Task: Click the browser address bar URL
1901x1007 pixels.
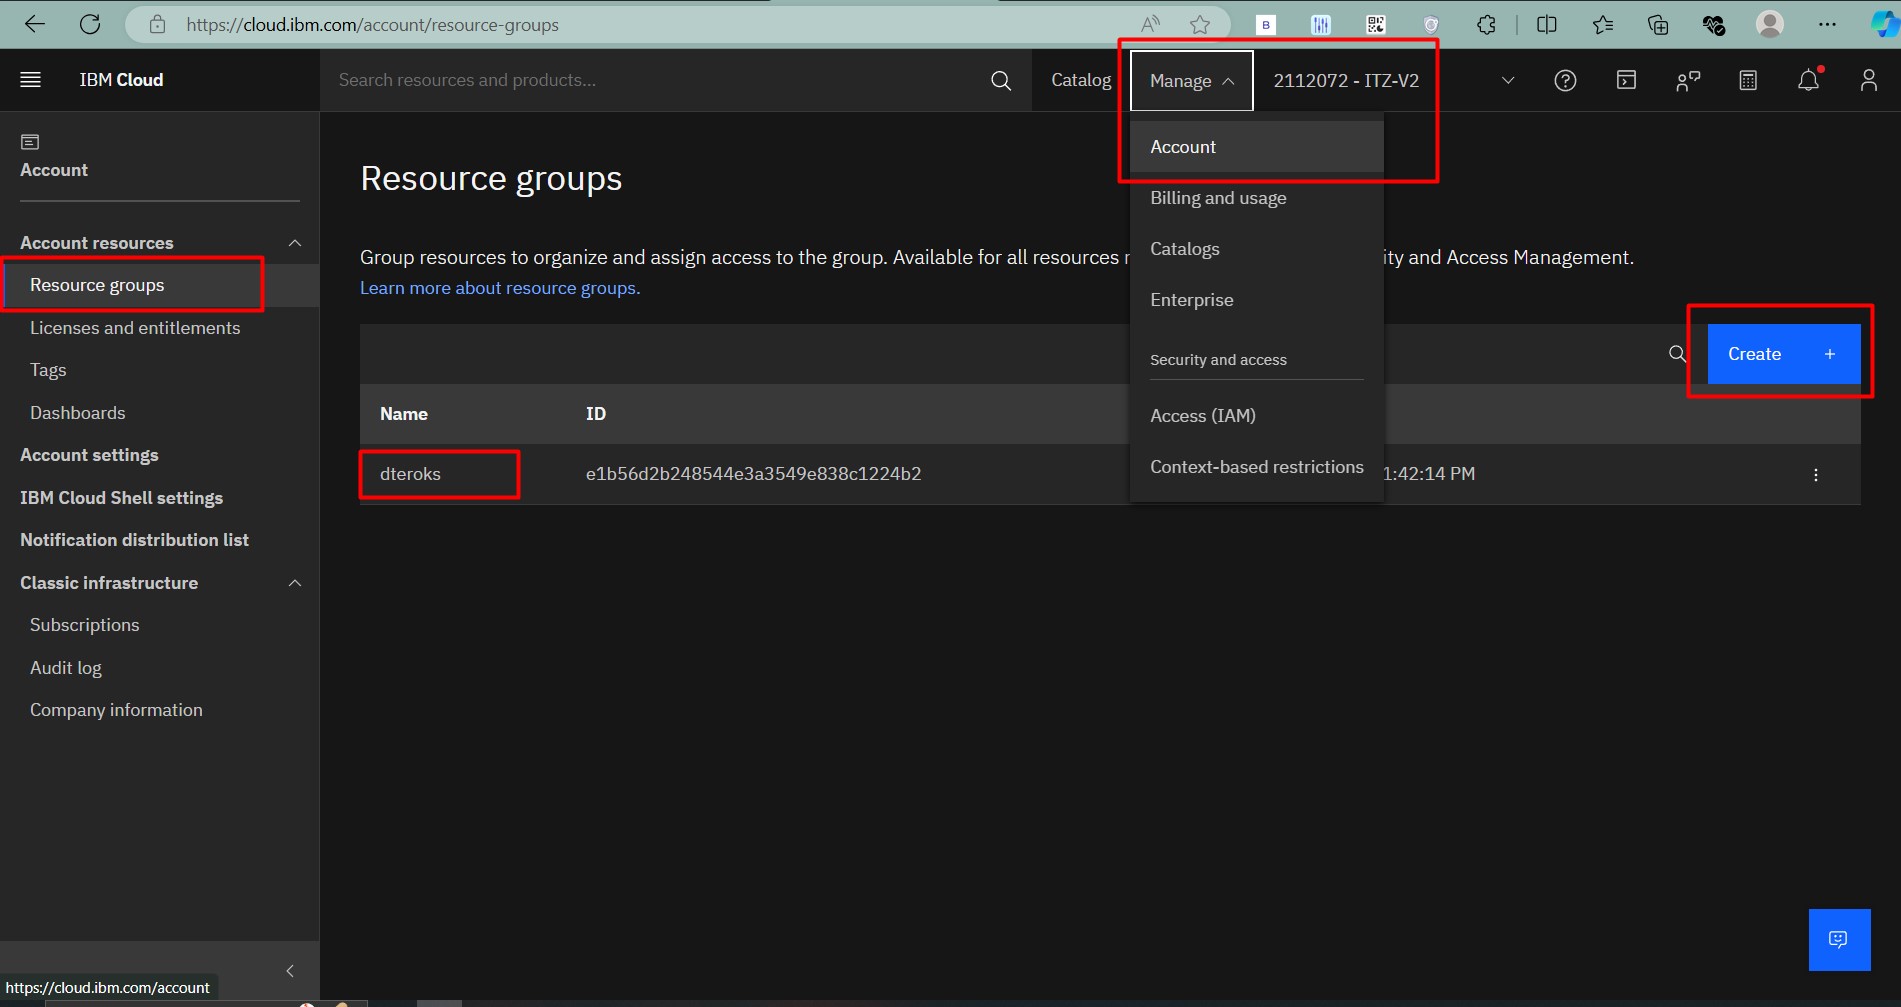Action: pyautogui.click(x=372, y=24)
